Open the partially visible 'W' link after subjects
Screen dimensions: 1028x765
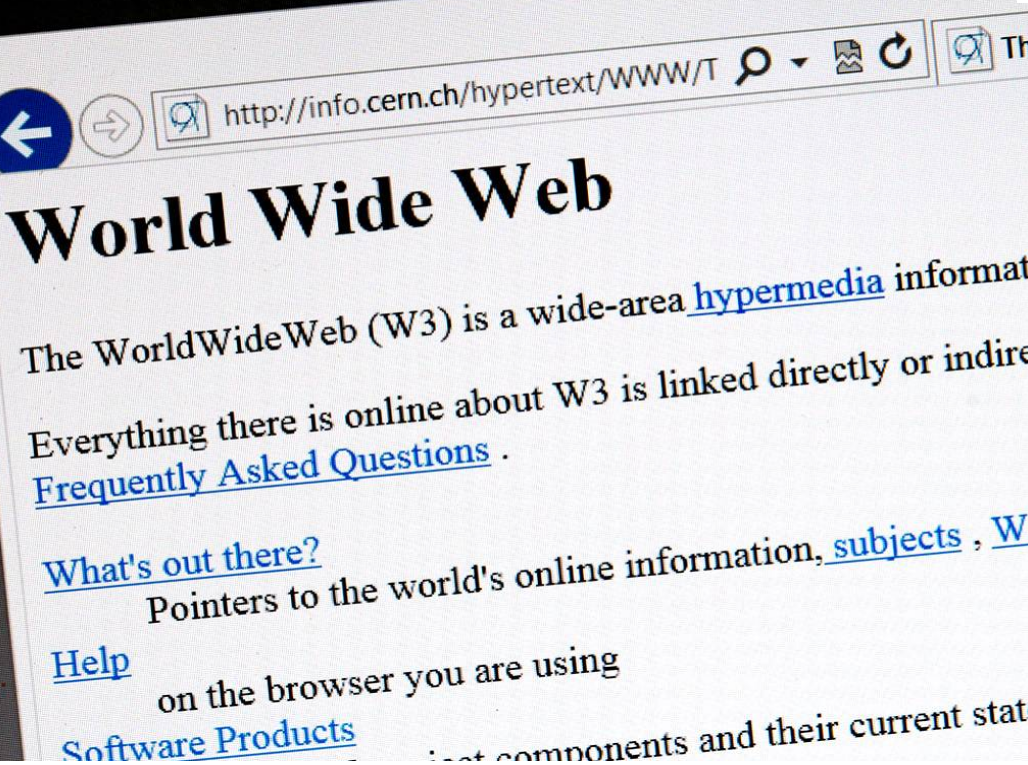pyautogui.click(x=1008, y=530)
